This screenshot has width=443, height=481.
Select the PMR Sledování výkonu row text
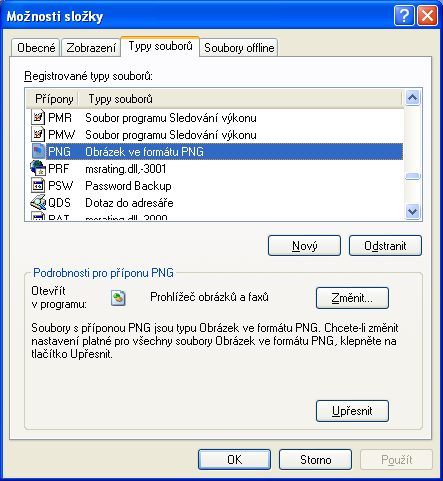click(x=171, y=118)
